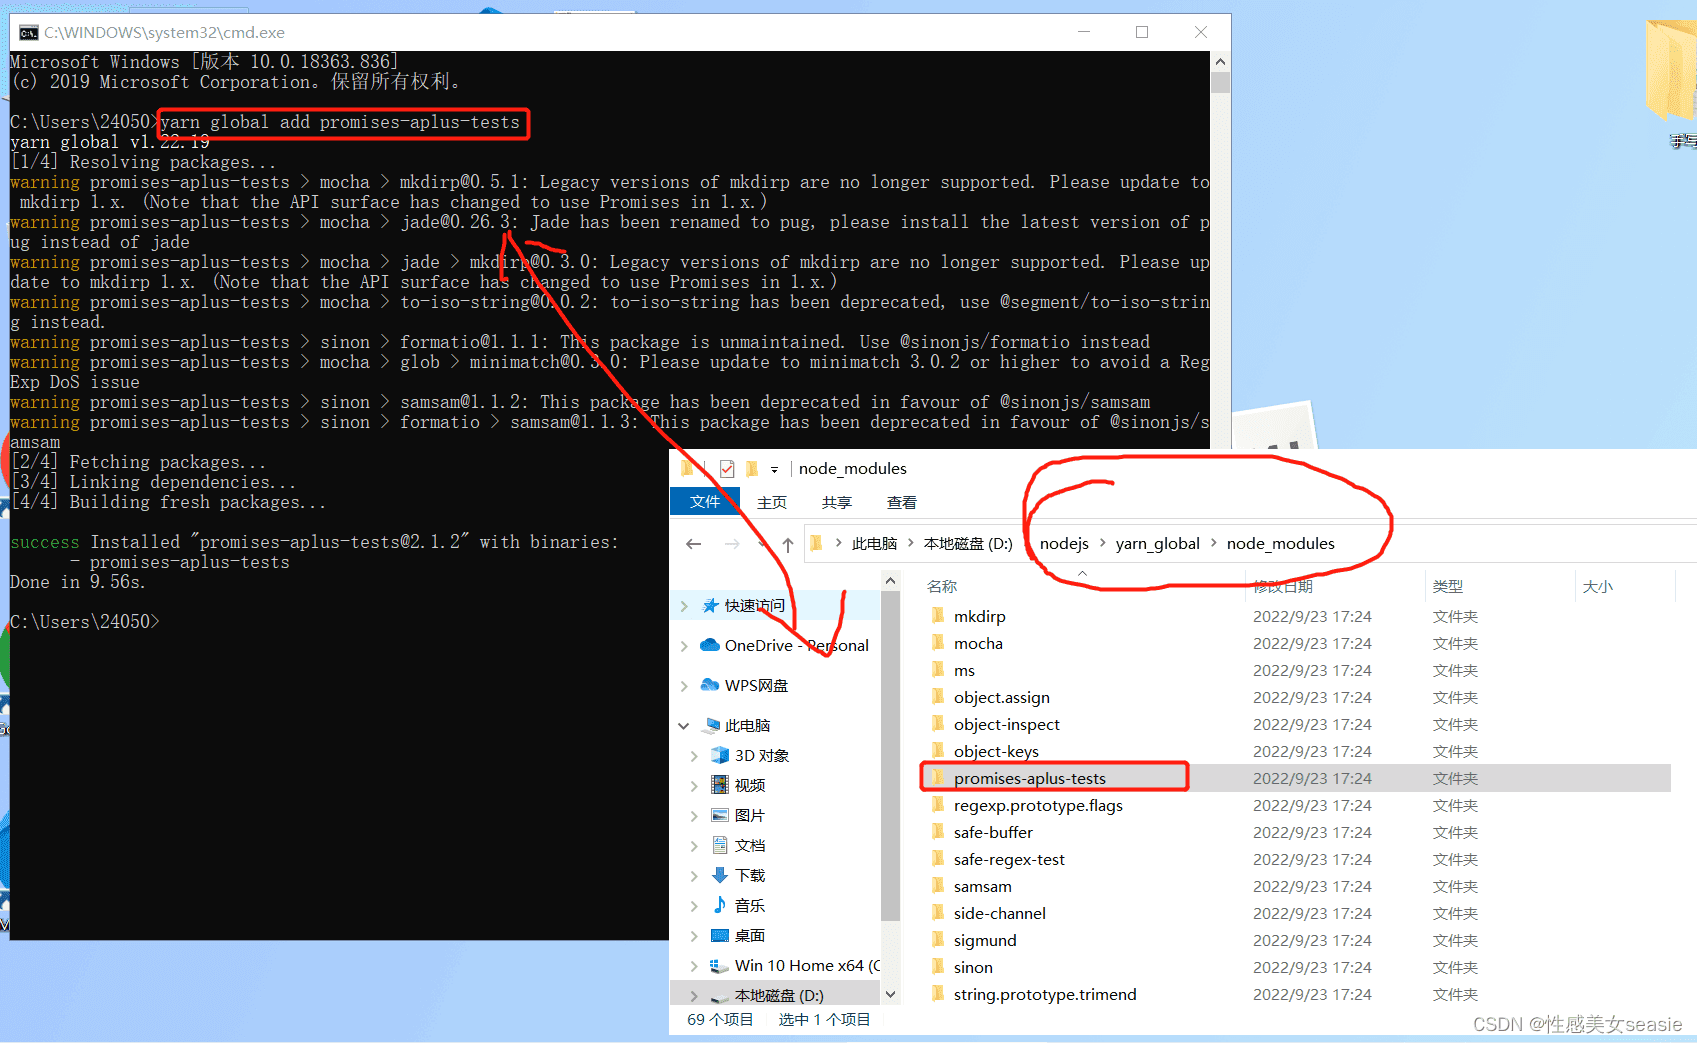1697x1043 pixels.
Task: Click the mocha folder icon
Action: pos(937,643)
